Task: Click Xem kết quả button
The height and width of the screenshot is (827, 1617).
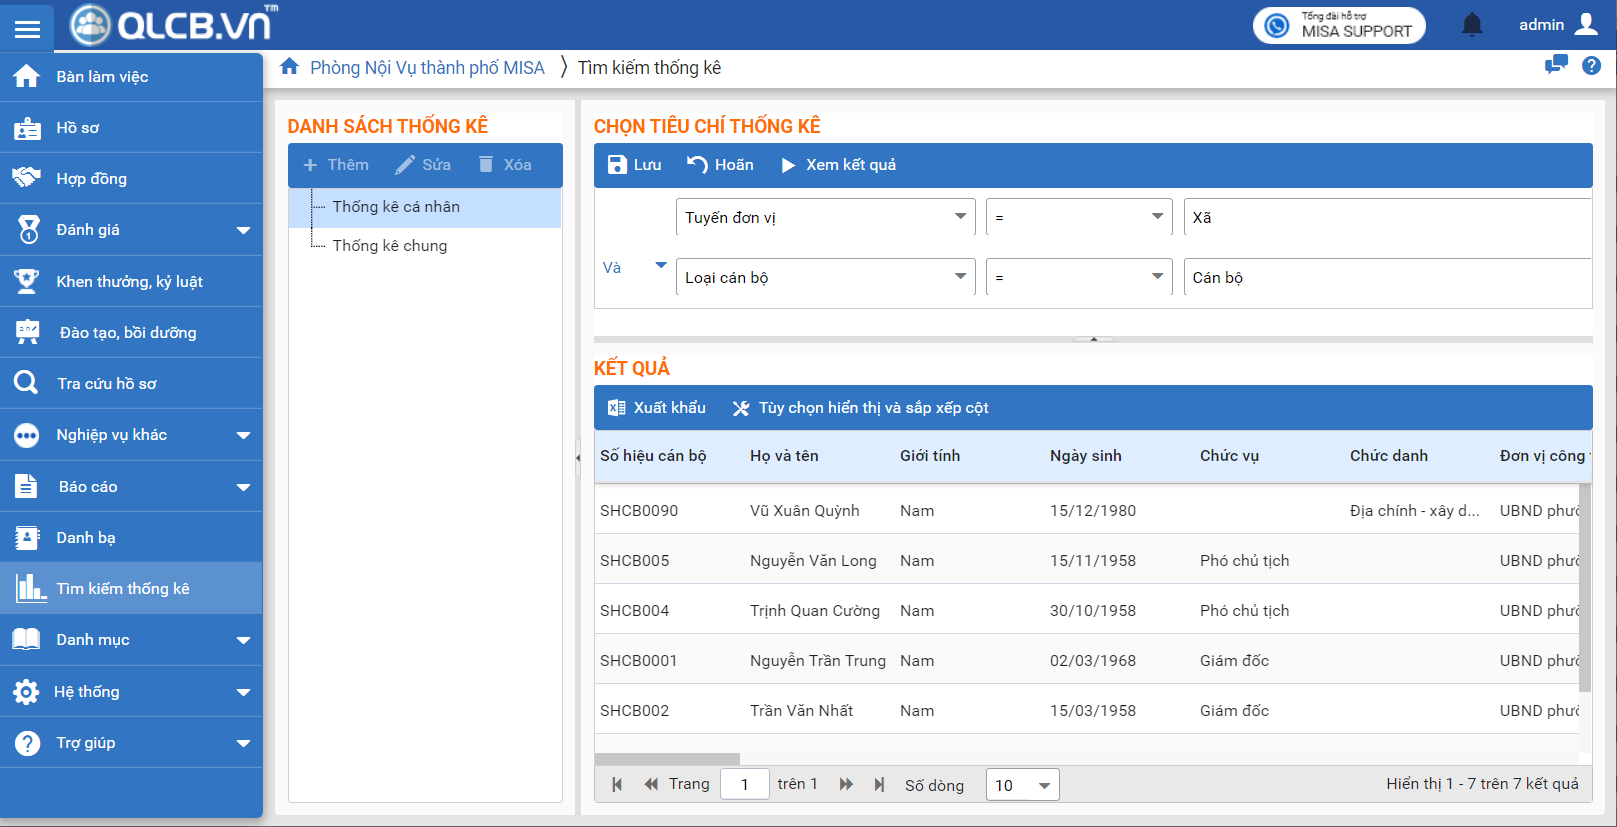Action: coord(838,165)
